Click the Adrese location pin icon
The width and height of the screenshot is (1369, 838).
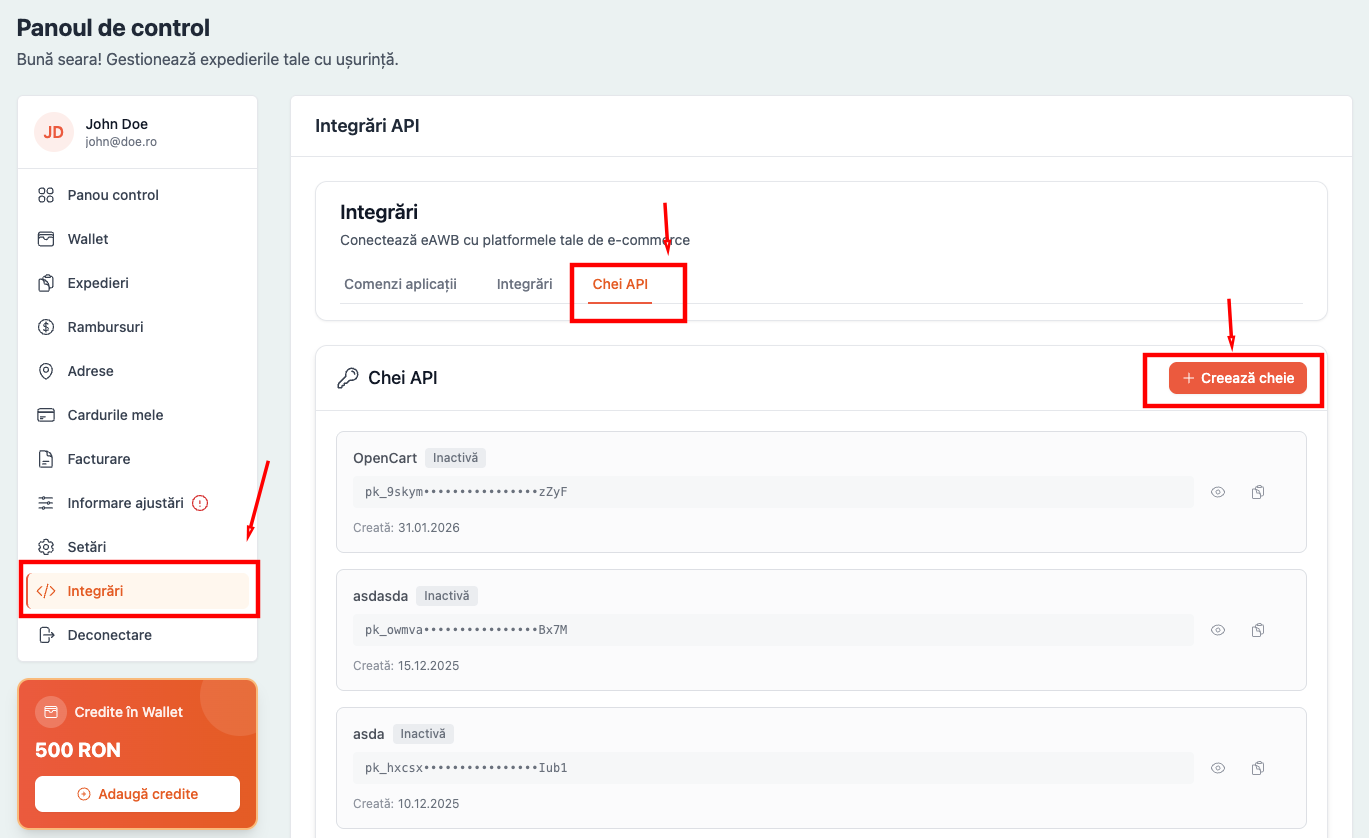pyautogui.click(x=46, y=371)
